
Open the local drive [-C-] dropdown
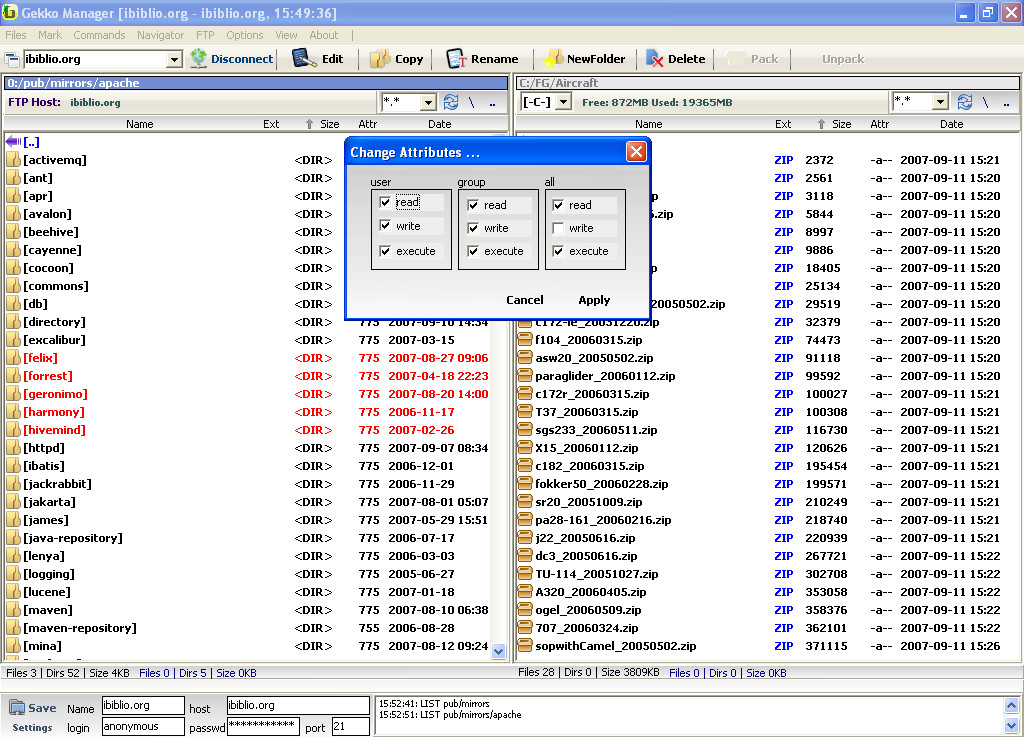click(563, 102)
